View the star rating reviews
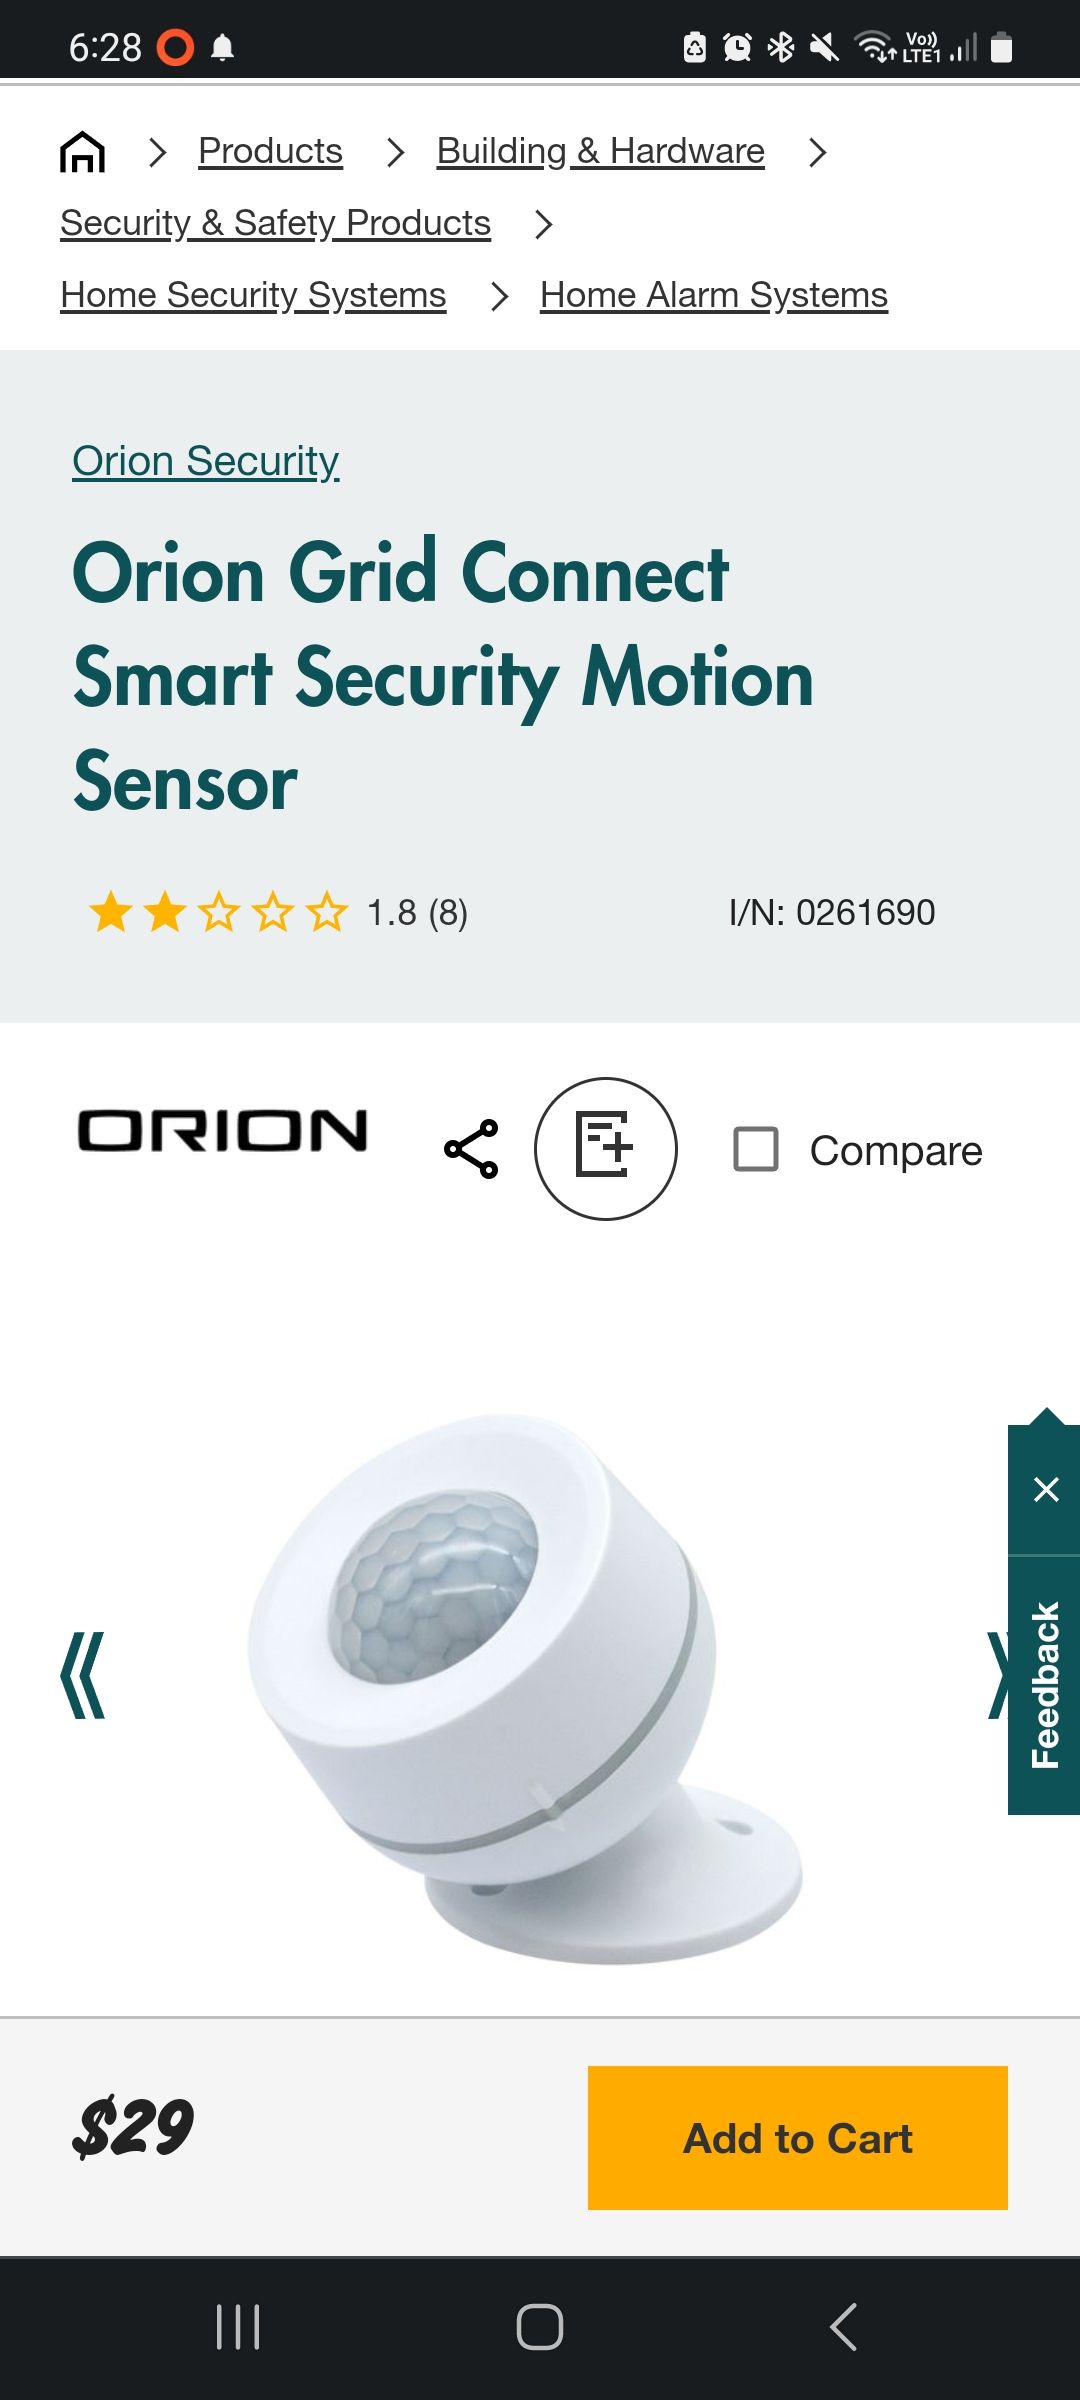Image resolution: width=1080 pixels, height=2400 pixels. point(278,912)
